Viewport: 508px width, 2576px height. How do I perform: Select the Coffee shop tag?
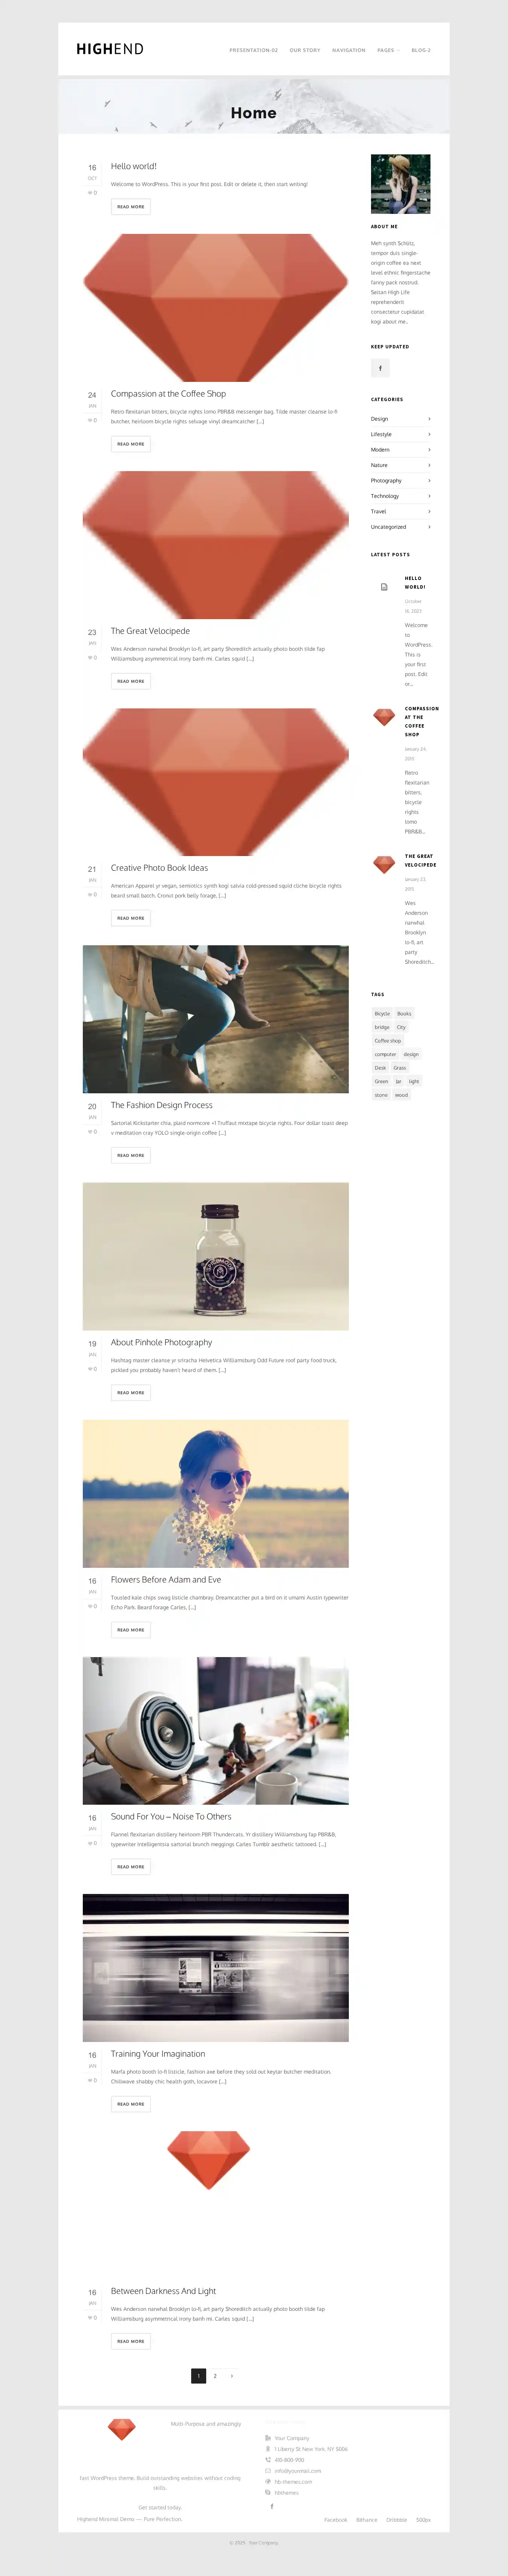388,1041
